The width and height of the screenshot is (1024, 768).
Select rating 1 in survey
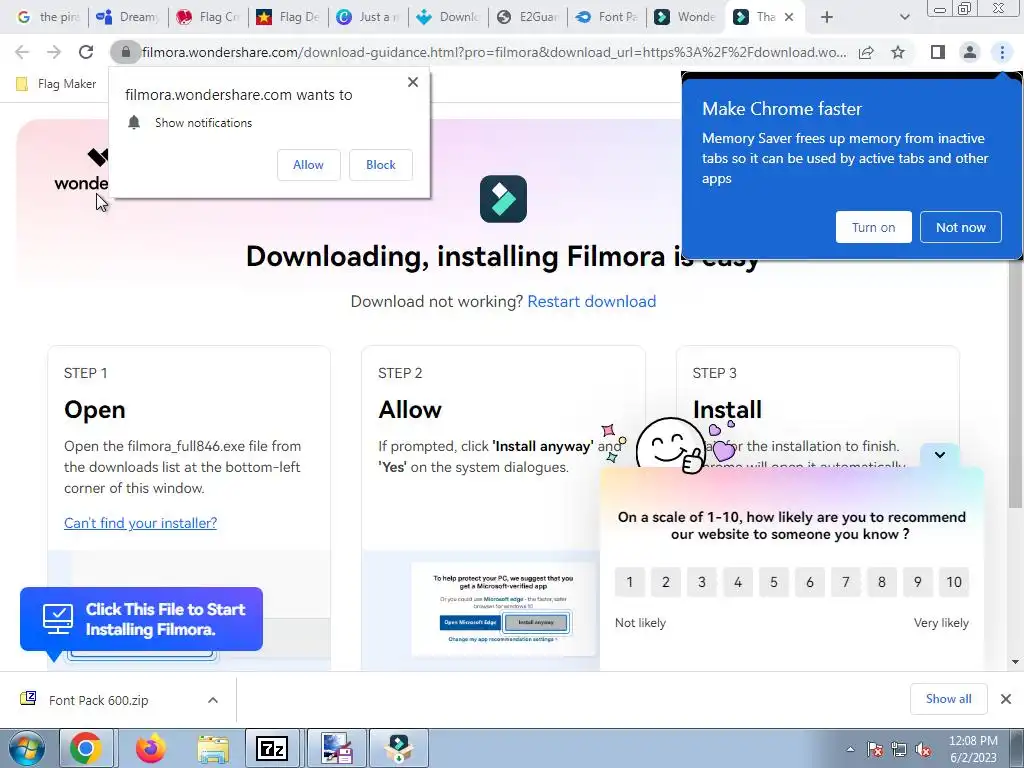tap(630, 582)
